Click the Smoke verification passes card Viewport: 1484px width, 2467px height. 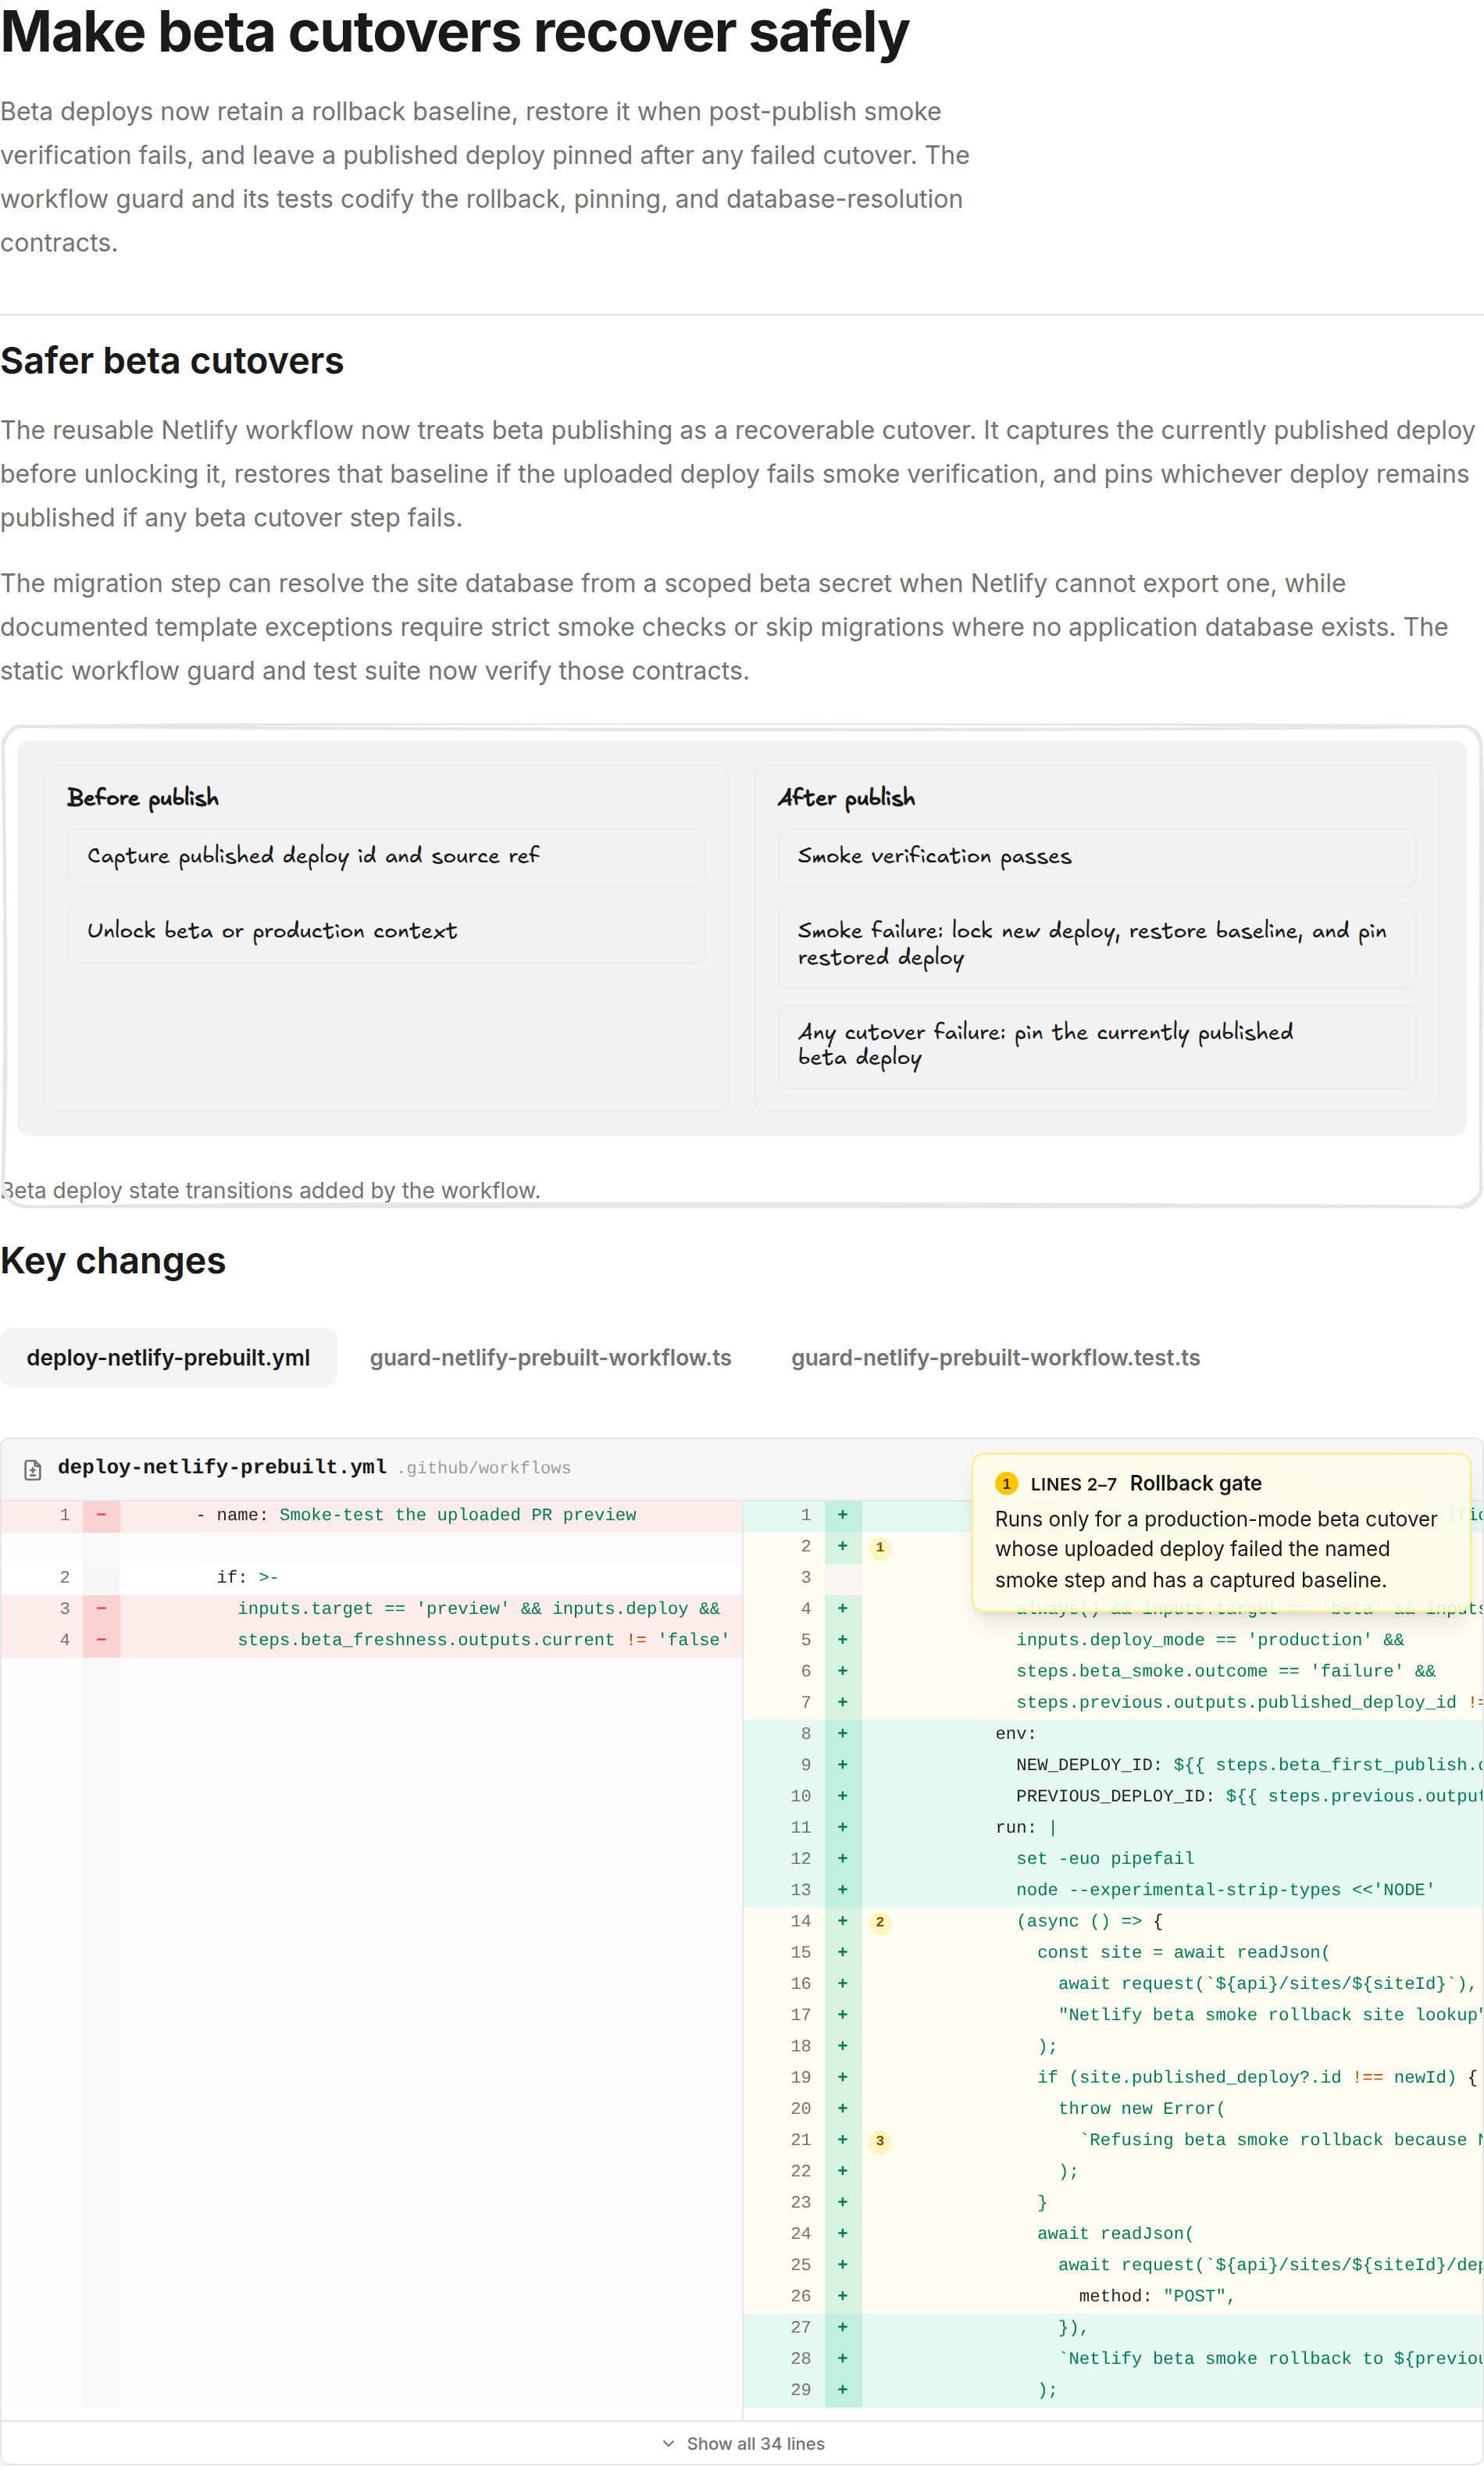click(x=1096, y=857)
